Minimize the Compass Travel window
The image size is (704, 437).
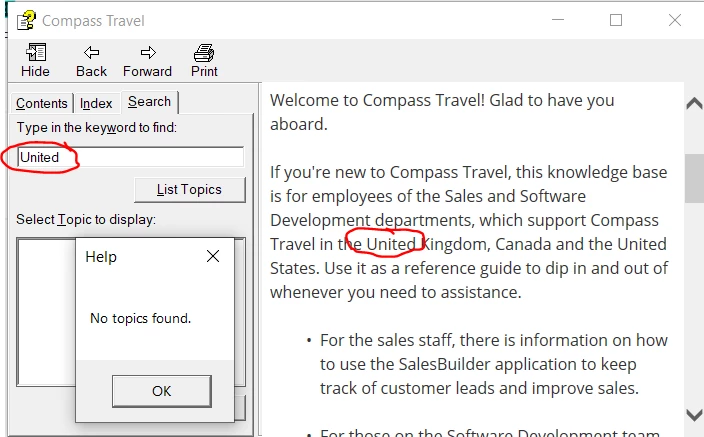[558, 20]
